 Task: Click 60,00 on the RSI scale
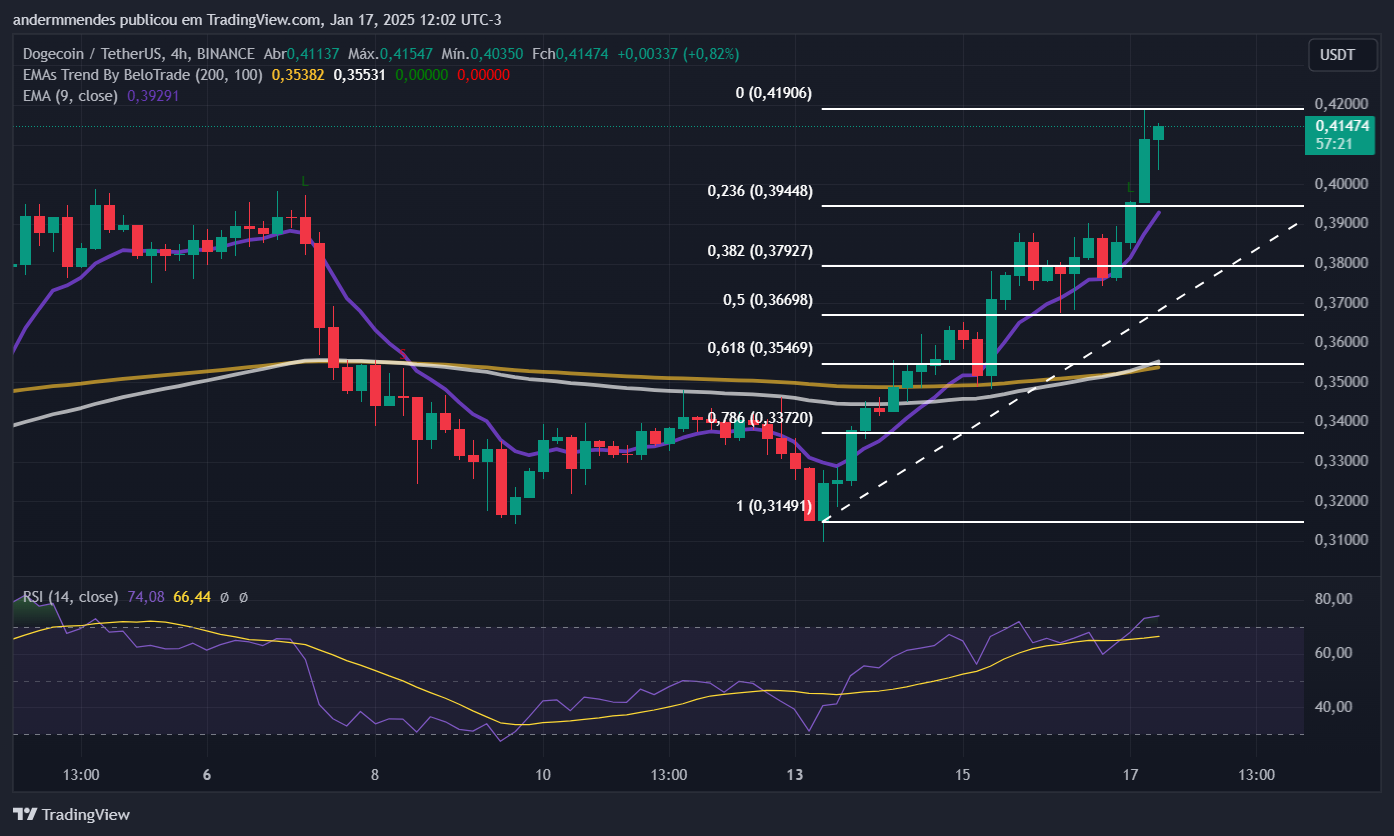[x=1334, y=653]
